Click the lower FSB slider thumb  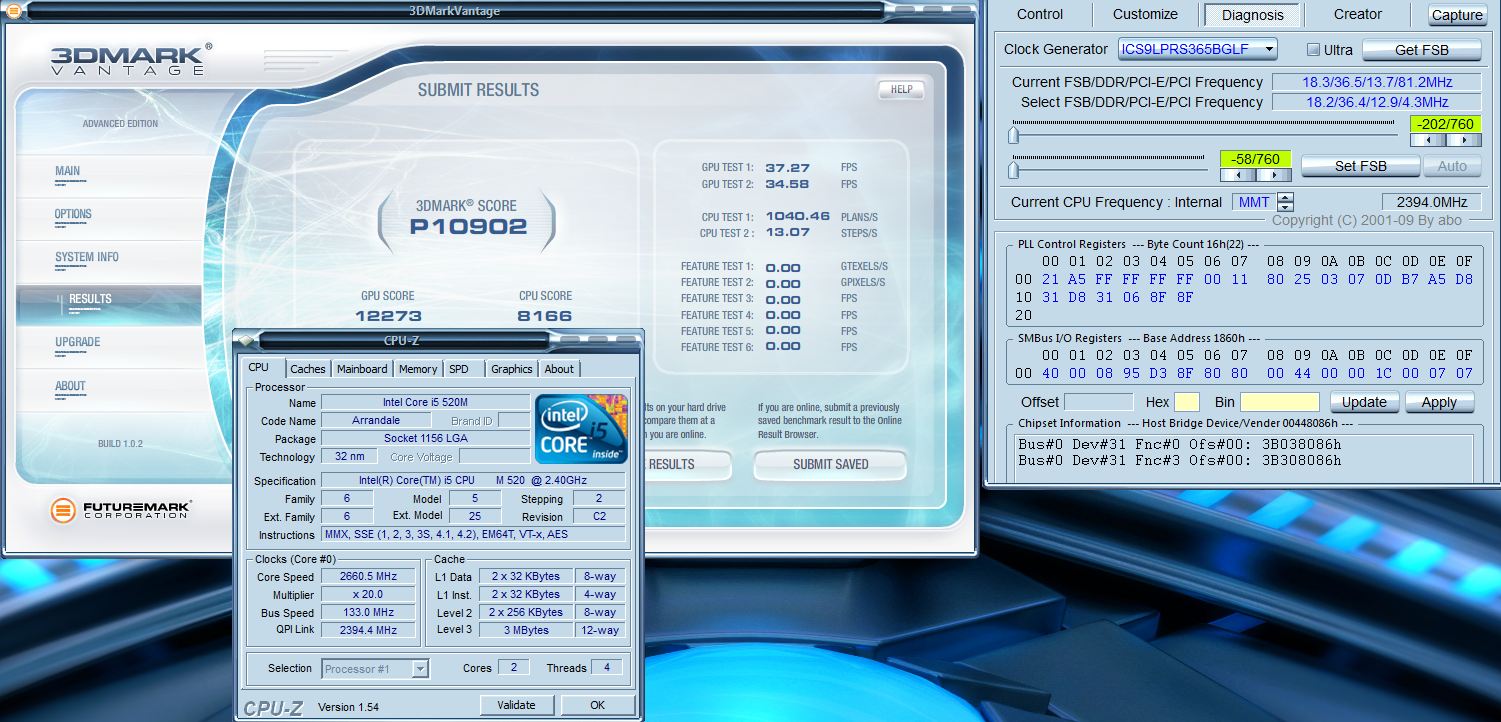1014,168
